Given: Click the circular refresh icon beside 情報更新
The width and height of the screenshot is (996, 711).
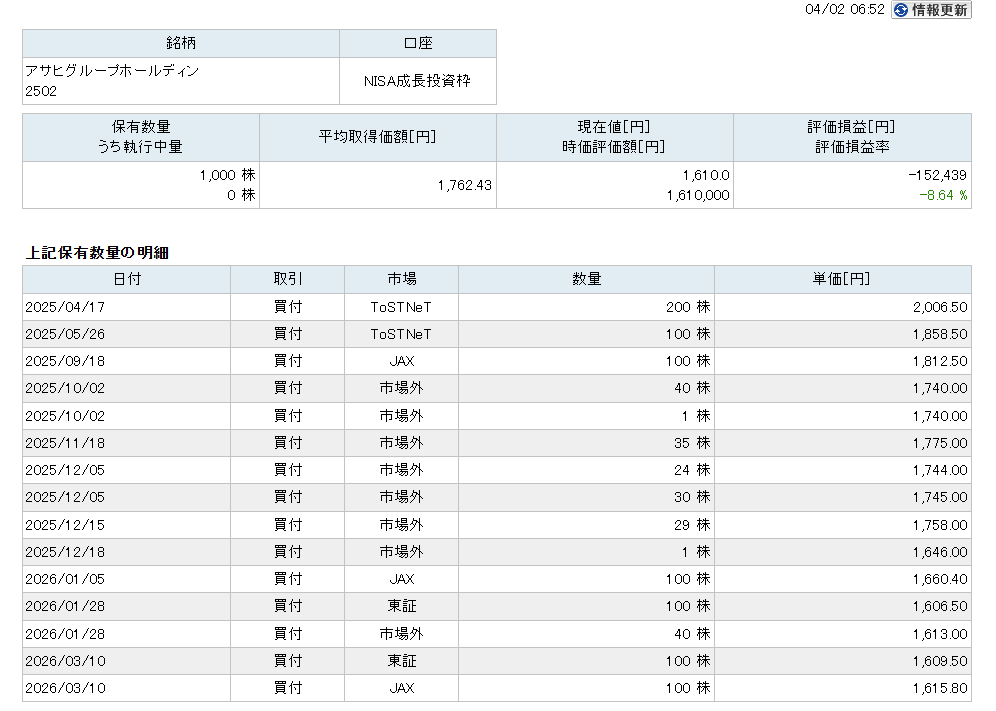Looking at the screenshot, I should point(901,10).
